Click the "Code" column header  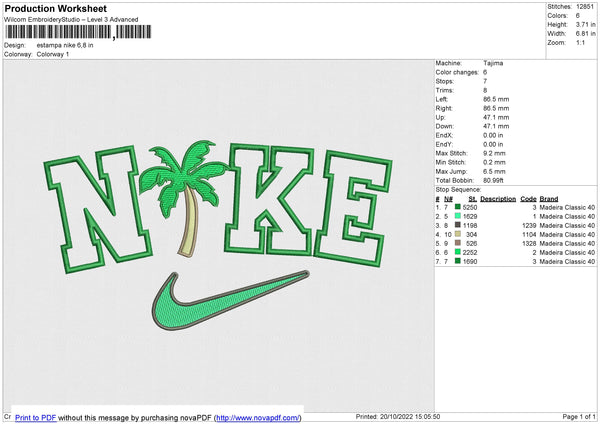528,199
